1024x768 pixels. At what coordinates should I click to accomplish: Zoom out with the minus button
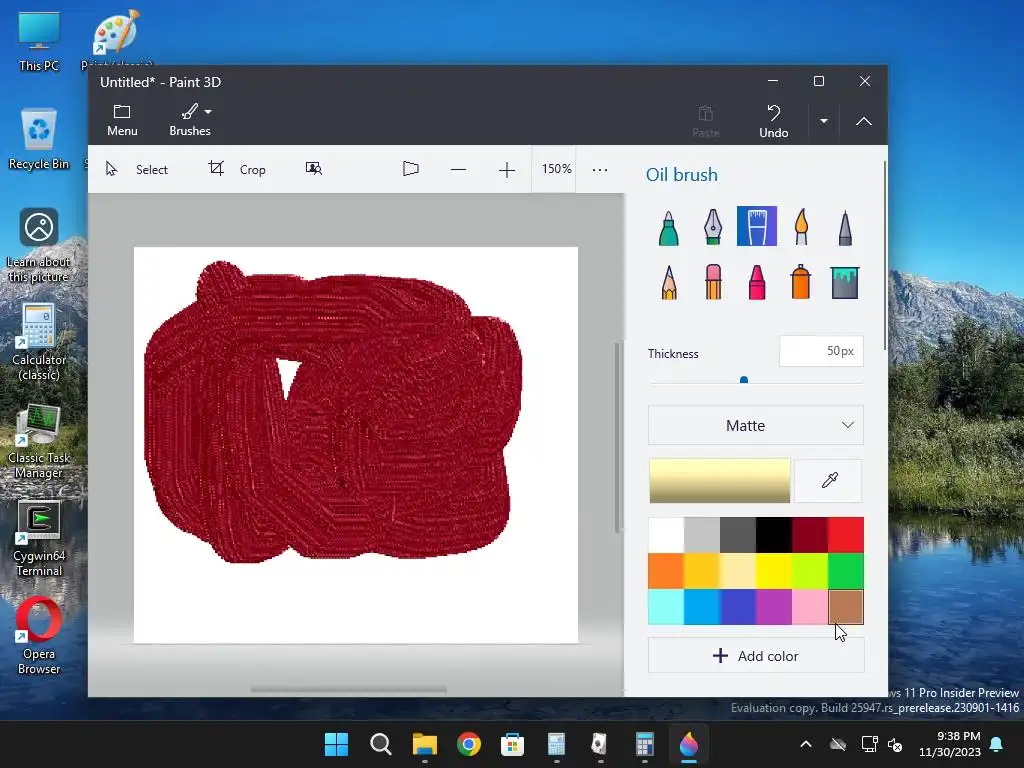pyautogui.click(x=458, y=170)
